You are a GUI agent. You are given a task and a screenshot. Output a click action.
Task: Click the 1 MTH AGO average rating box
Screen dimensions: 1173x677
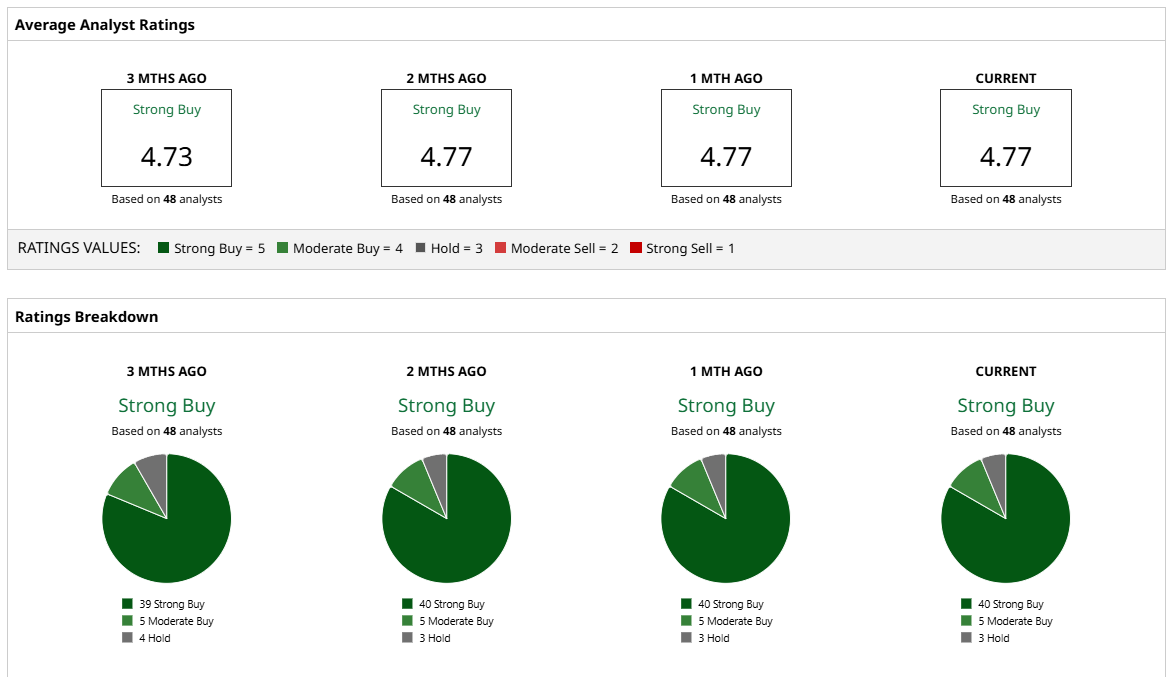726,138
